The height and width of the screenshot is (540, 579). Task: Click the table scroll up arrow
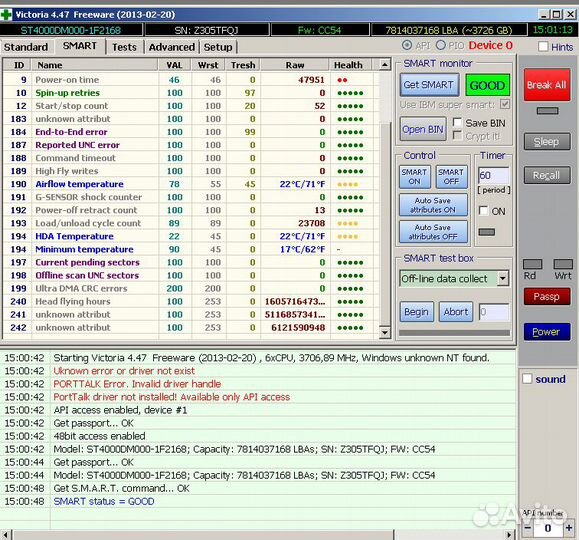click(x=384, y=65)
